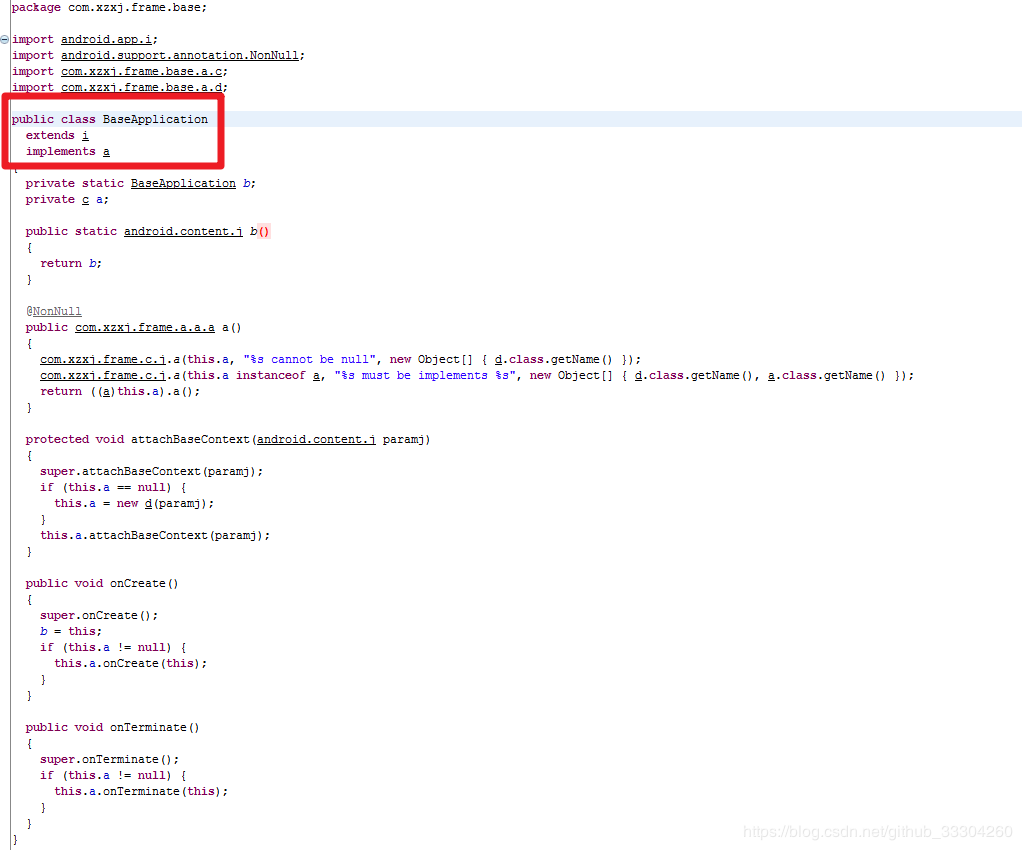
Task: Open android.content.j parameter type in attachBaseContext
Action: click(316, 439)
